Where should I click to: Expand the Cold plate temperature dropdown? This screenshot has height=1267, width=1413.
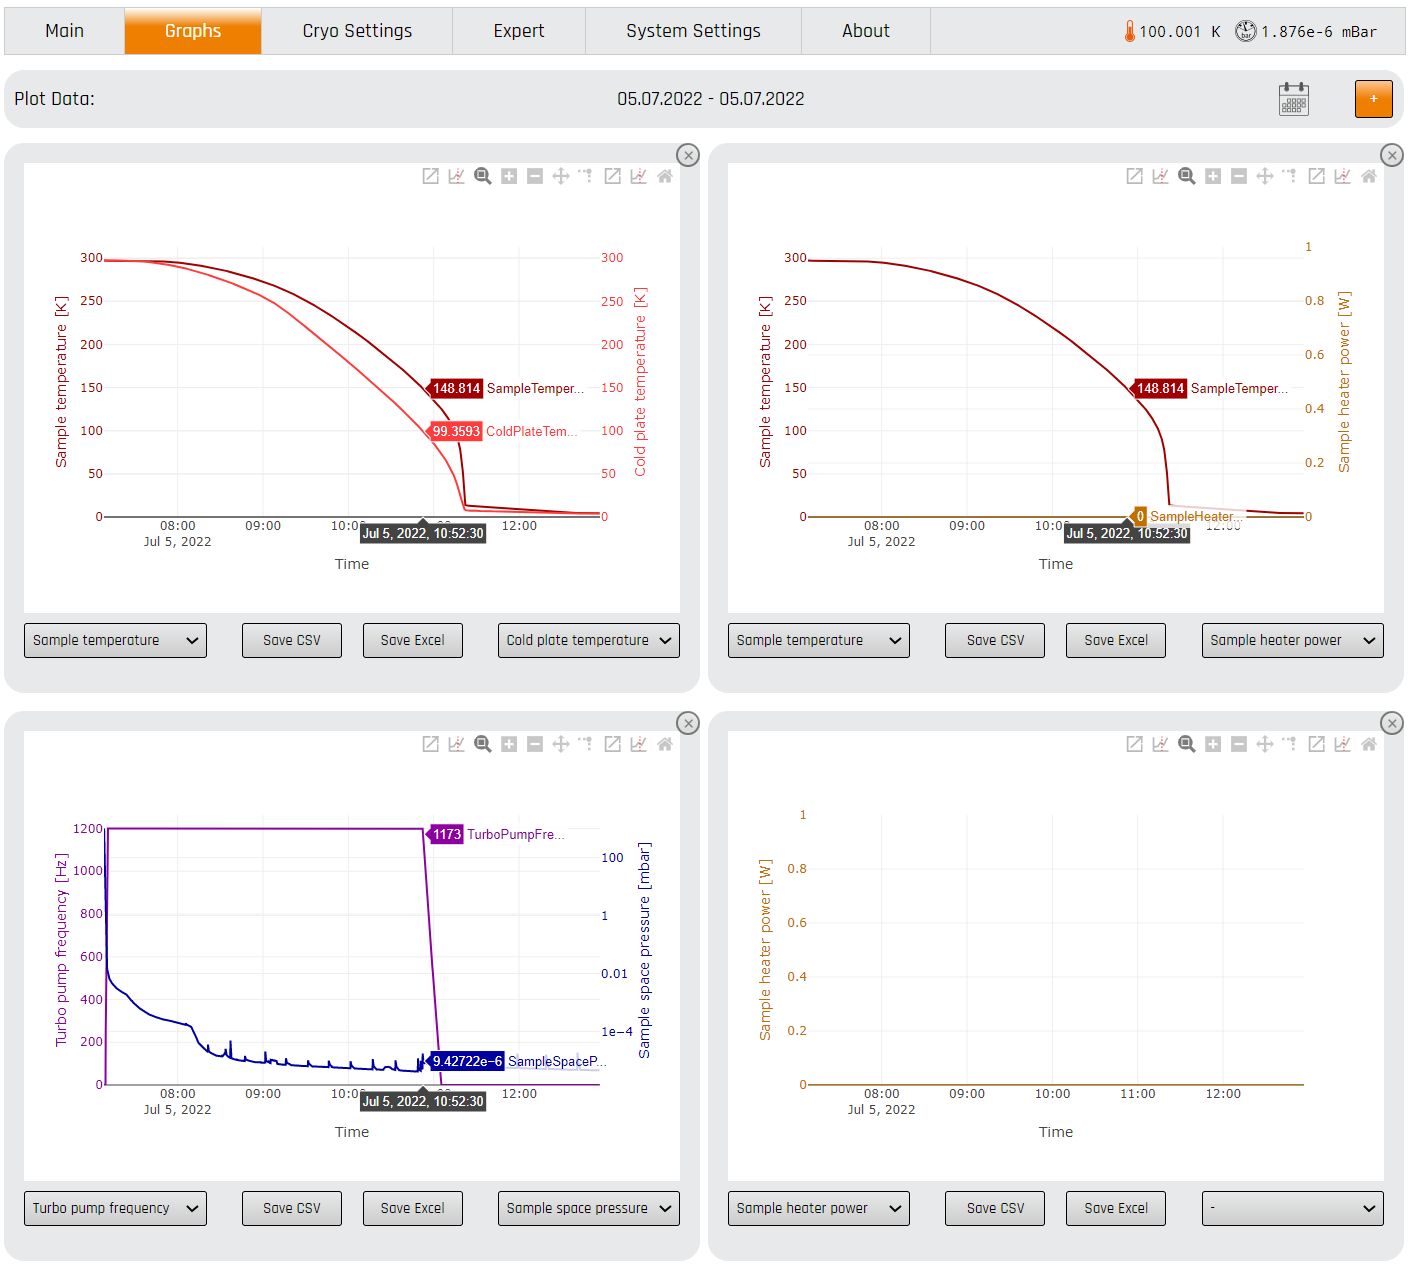(588, 641)
